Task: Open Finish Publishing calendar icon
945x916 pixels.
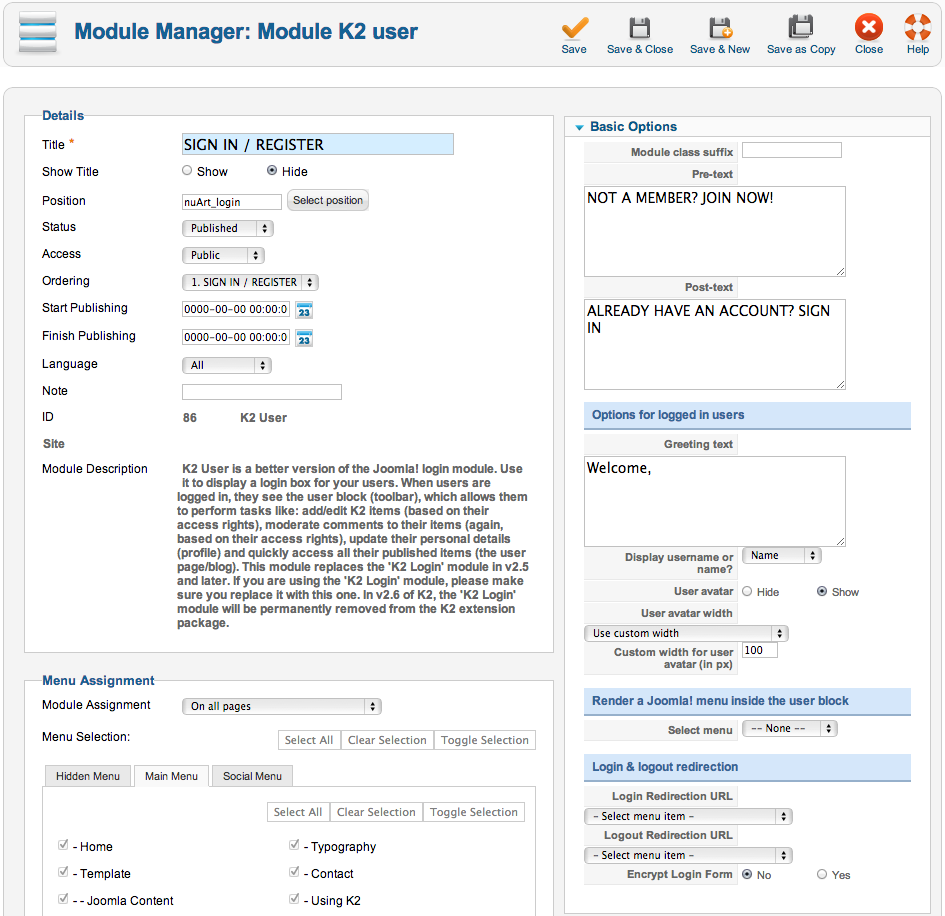Action: tap(304, 338)
